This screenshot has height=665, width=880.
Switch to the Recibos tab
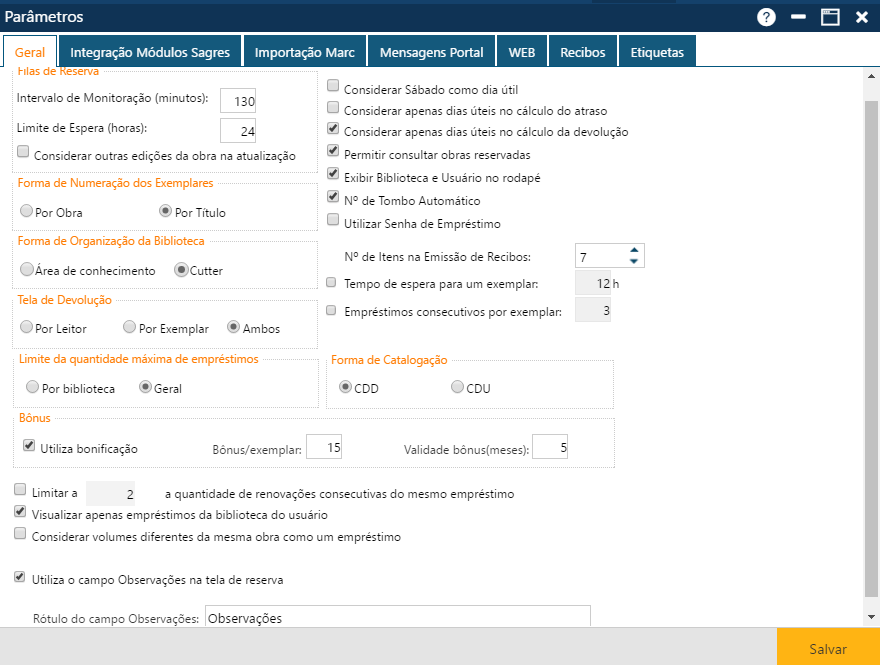583,50
